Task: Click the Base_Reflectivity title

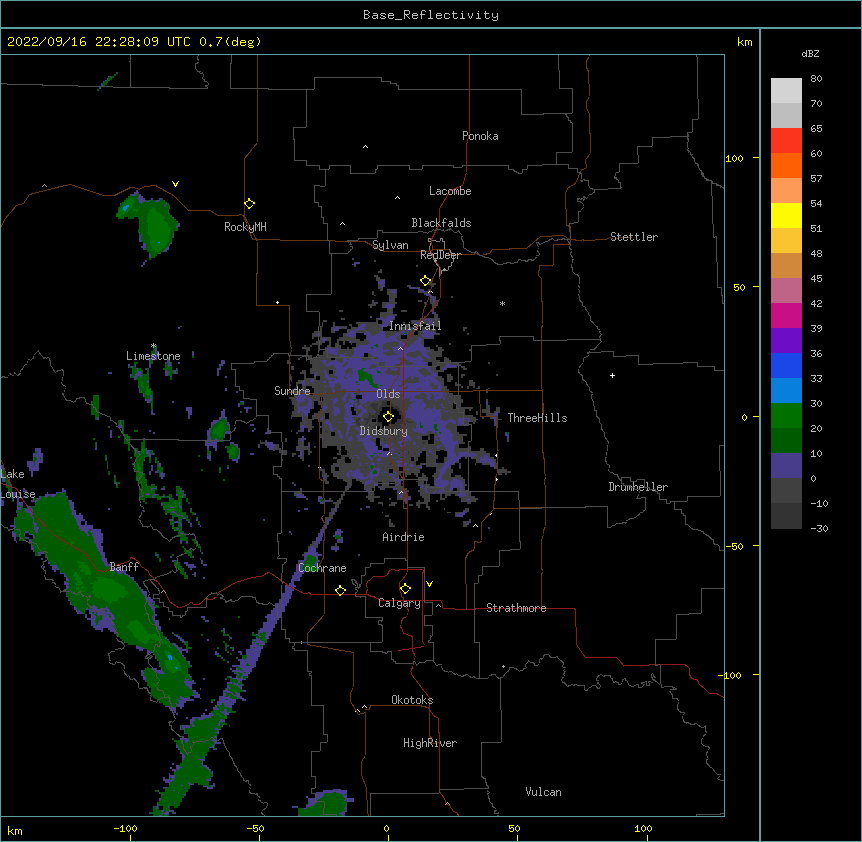Action: [431, 15]
